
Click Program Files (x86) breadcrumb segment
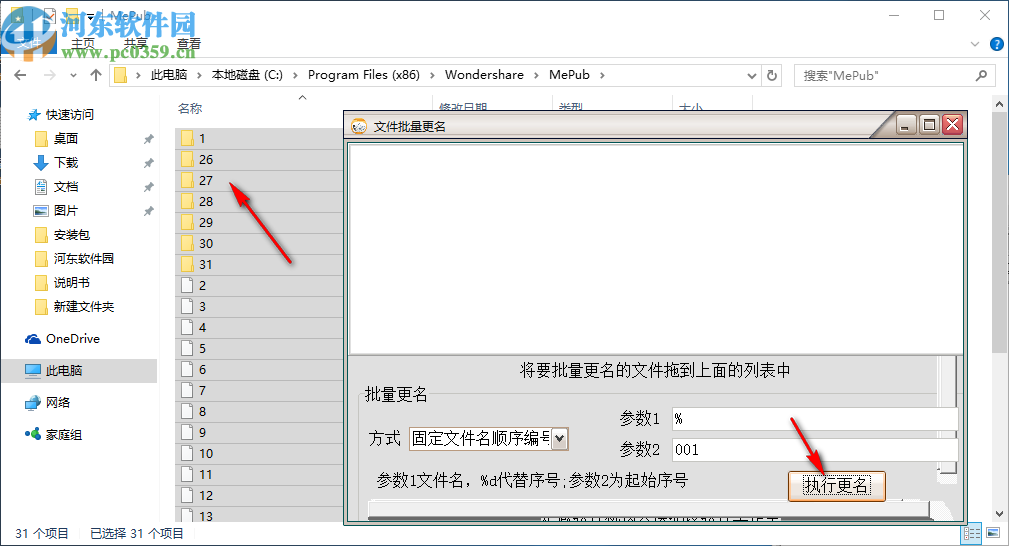[364, 75]
